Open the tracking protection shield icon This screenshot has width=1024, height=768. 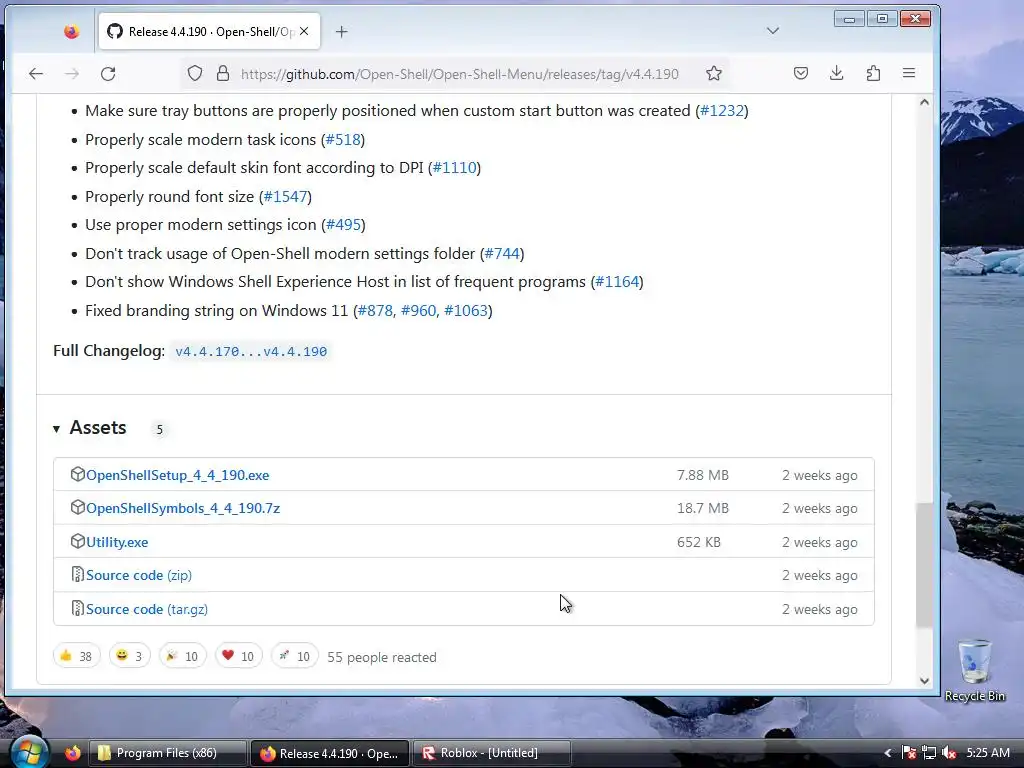[x=195, y=73]
